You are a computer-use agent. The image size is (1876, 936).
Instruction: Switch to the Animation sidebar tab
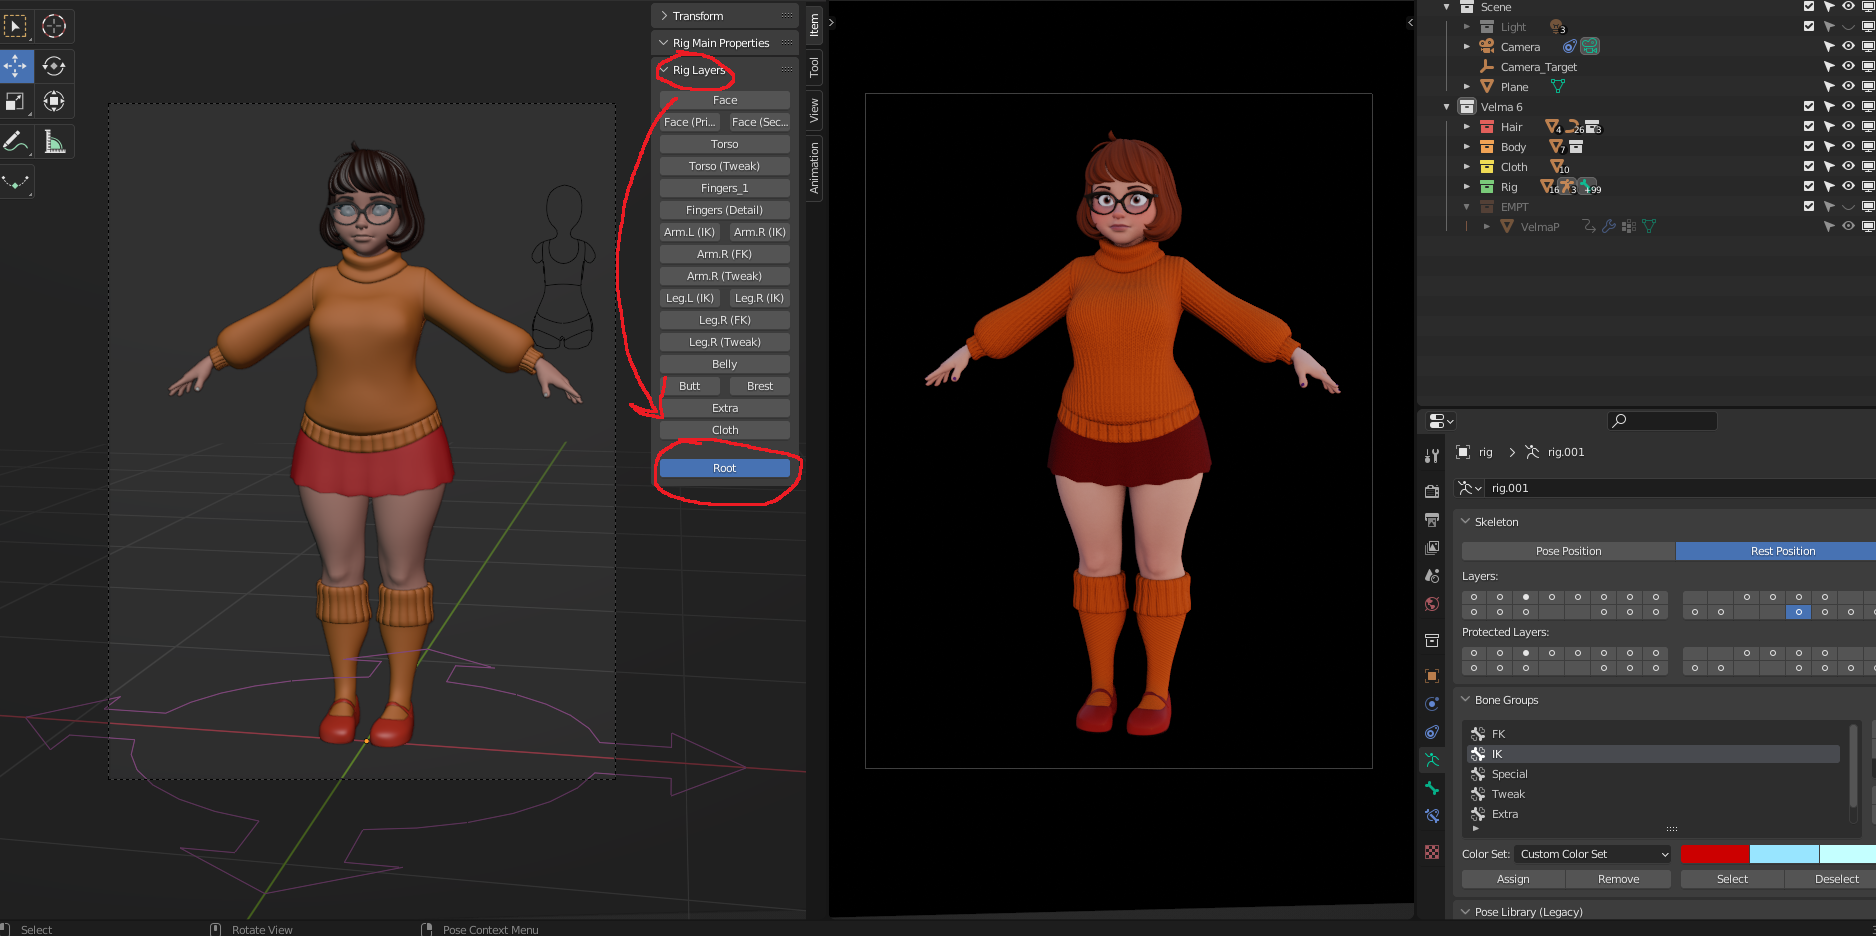(815, 167)
